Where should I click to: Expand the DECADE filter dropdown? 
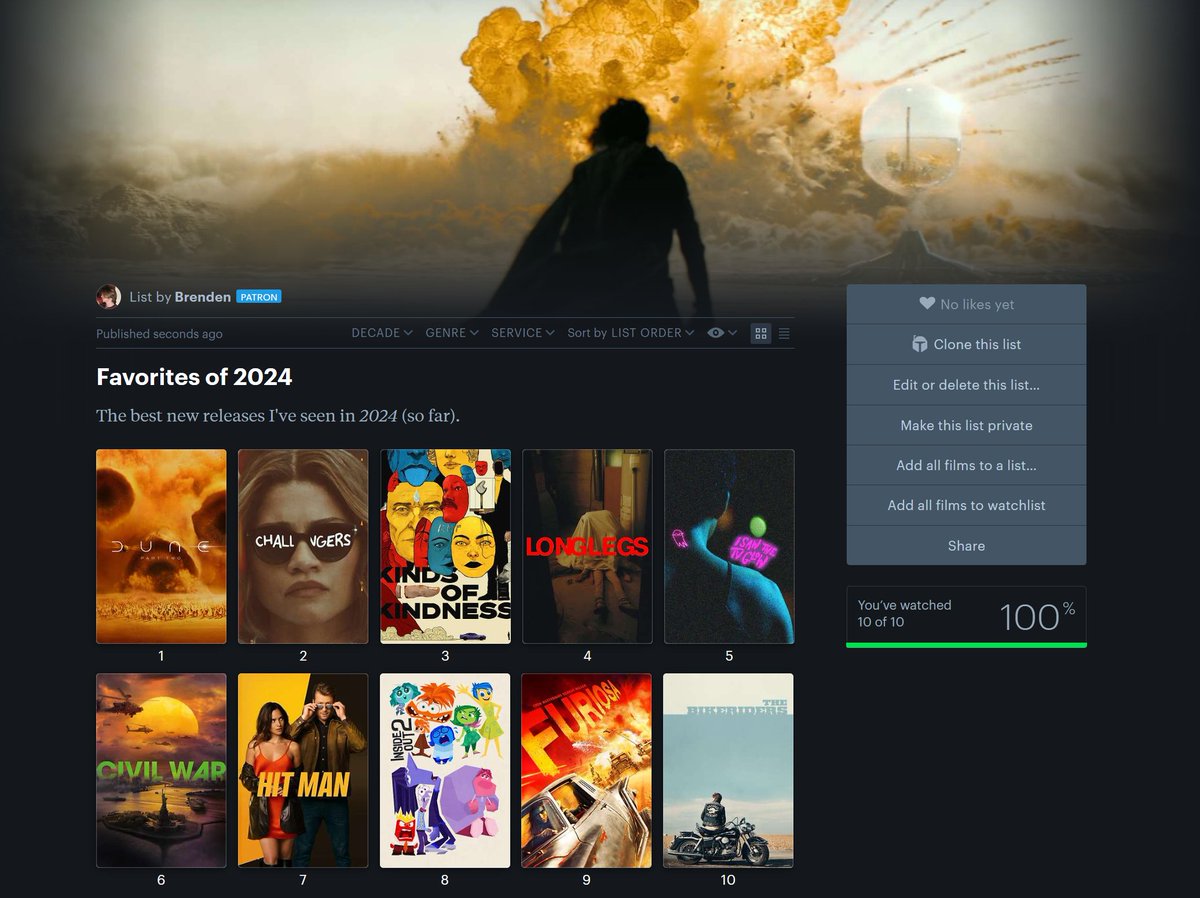point(382,333)
